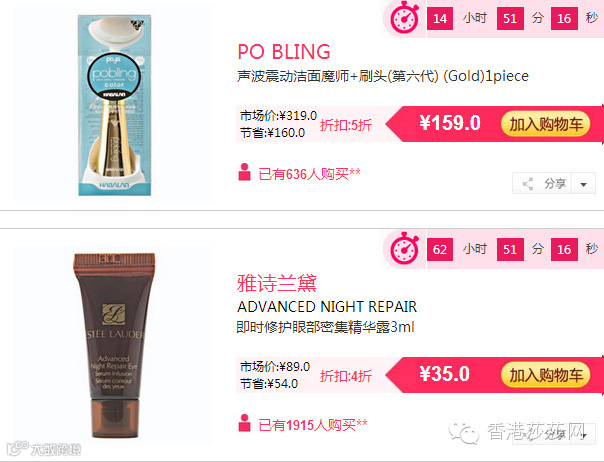Open 声波震动洁面魔师 product description link
The width and height of the screenshot is (604, 462).
click(383, 76)
